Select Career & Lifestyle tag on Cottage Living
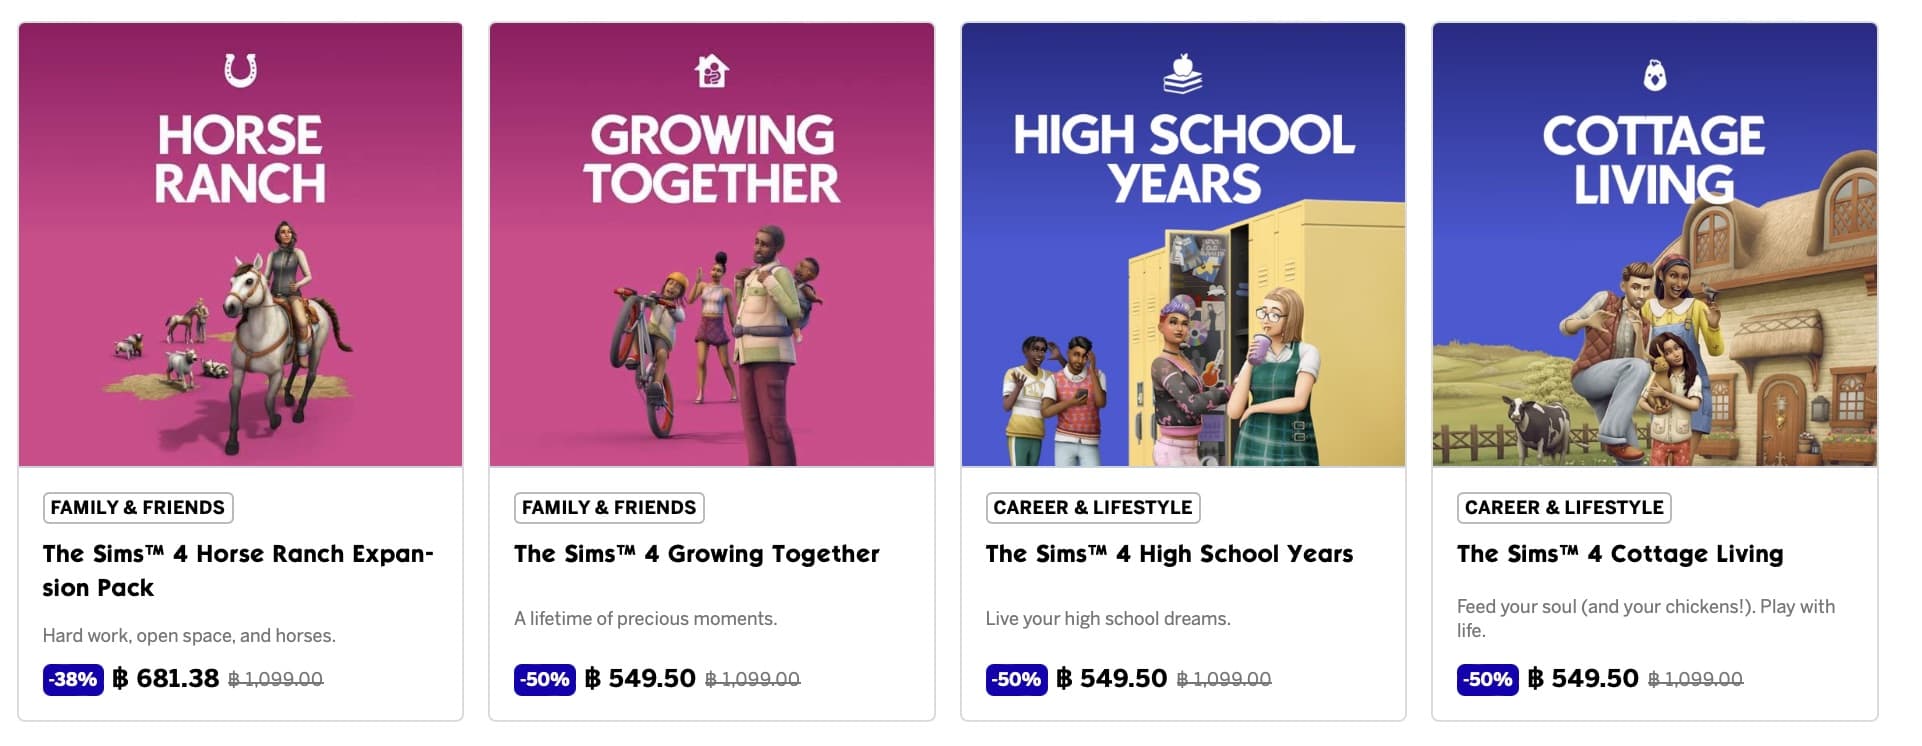The width and height of the screenshot is (1922, 746). tap(1564, 508)
